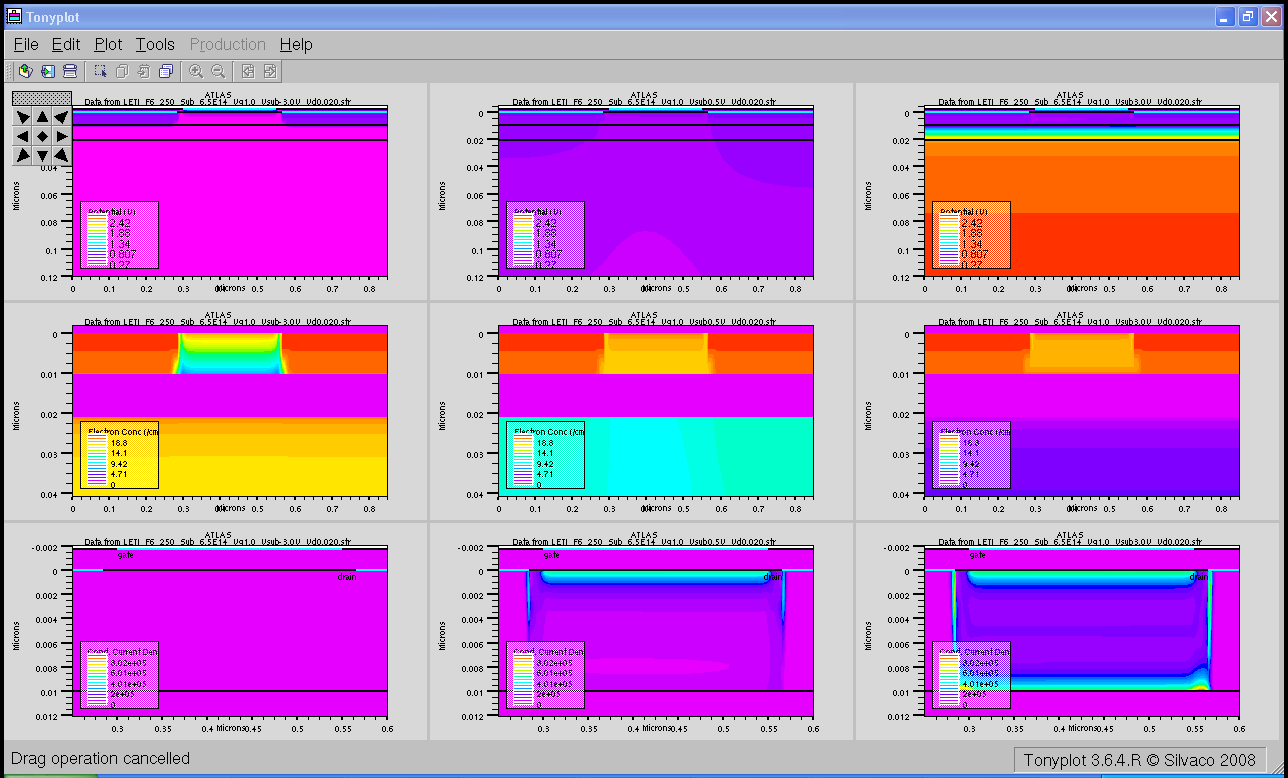Click Electron Conc legend in Vsub-3.0V plot

(x=119, y=455)
